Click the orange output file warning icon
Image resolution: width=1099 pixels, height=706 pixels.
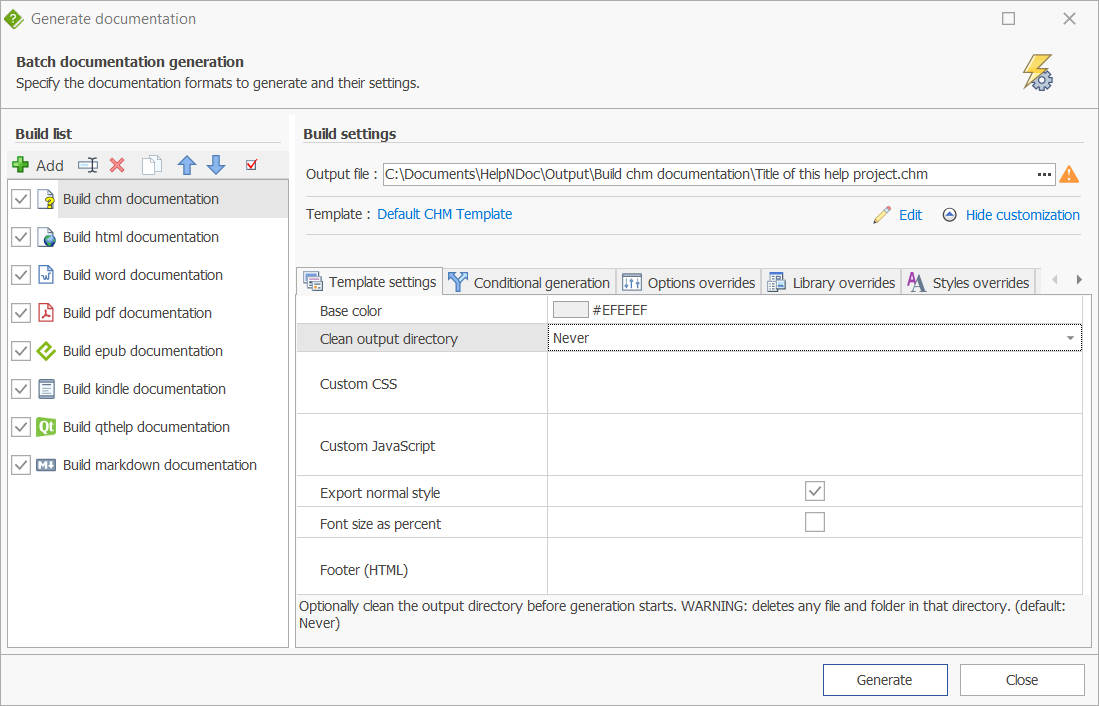pyautogui.click(x=1069, y=174)
